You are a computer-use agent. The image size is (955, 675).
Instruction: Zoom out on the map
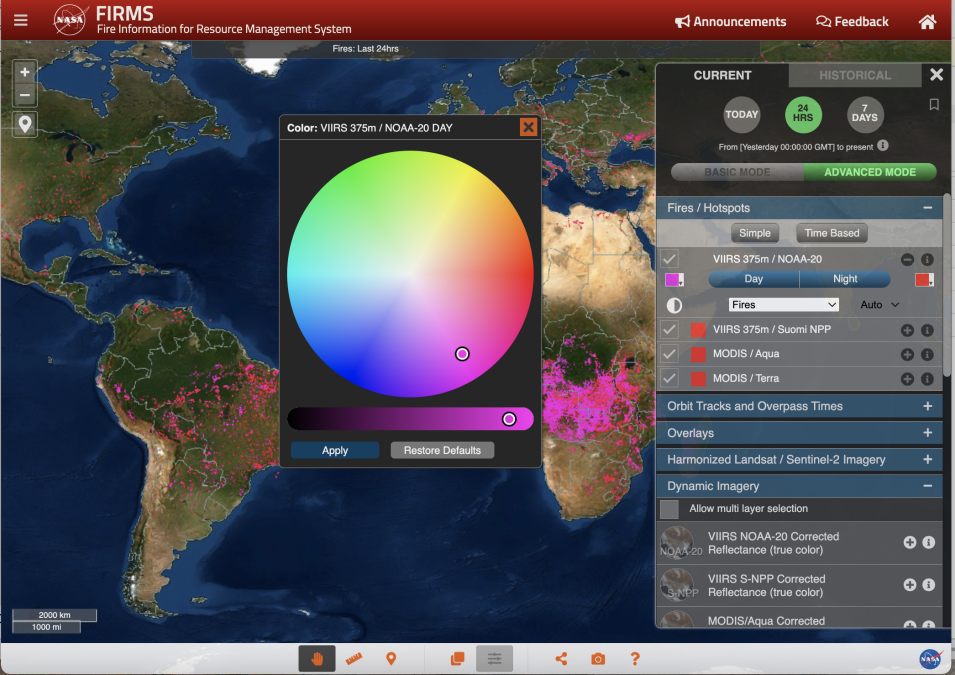pyautogui.click(x=25, y=95)
